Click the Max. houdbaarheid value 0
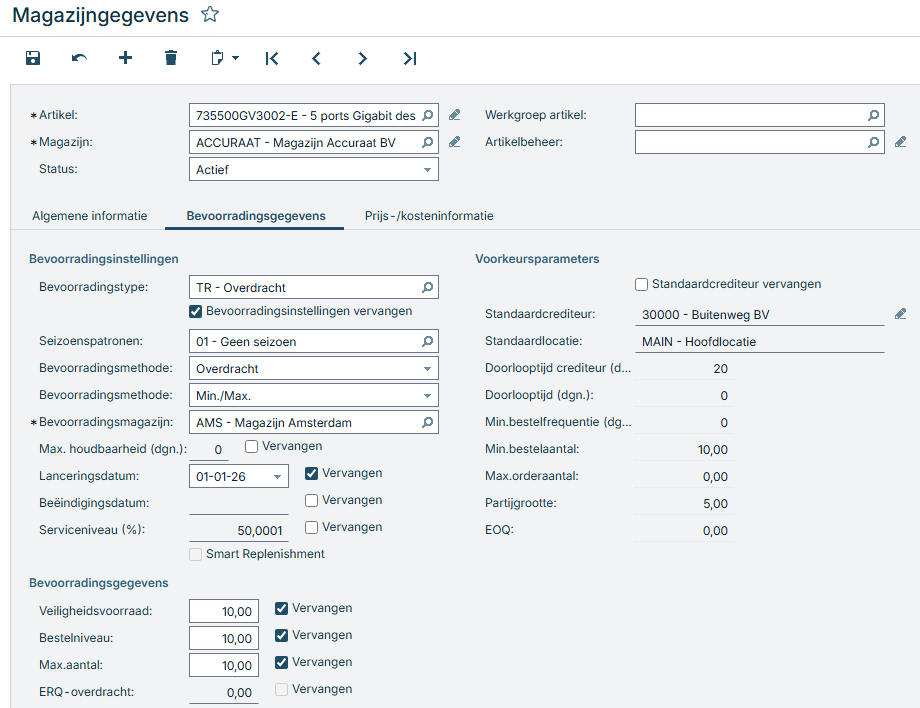The height and width of the screenshot is (708, 920). (x=209, y=449)
